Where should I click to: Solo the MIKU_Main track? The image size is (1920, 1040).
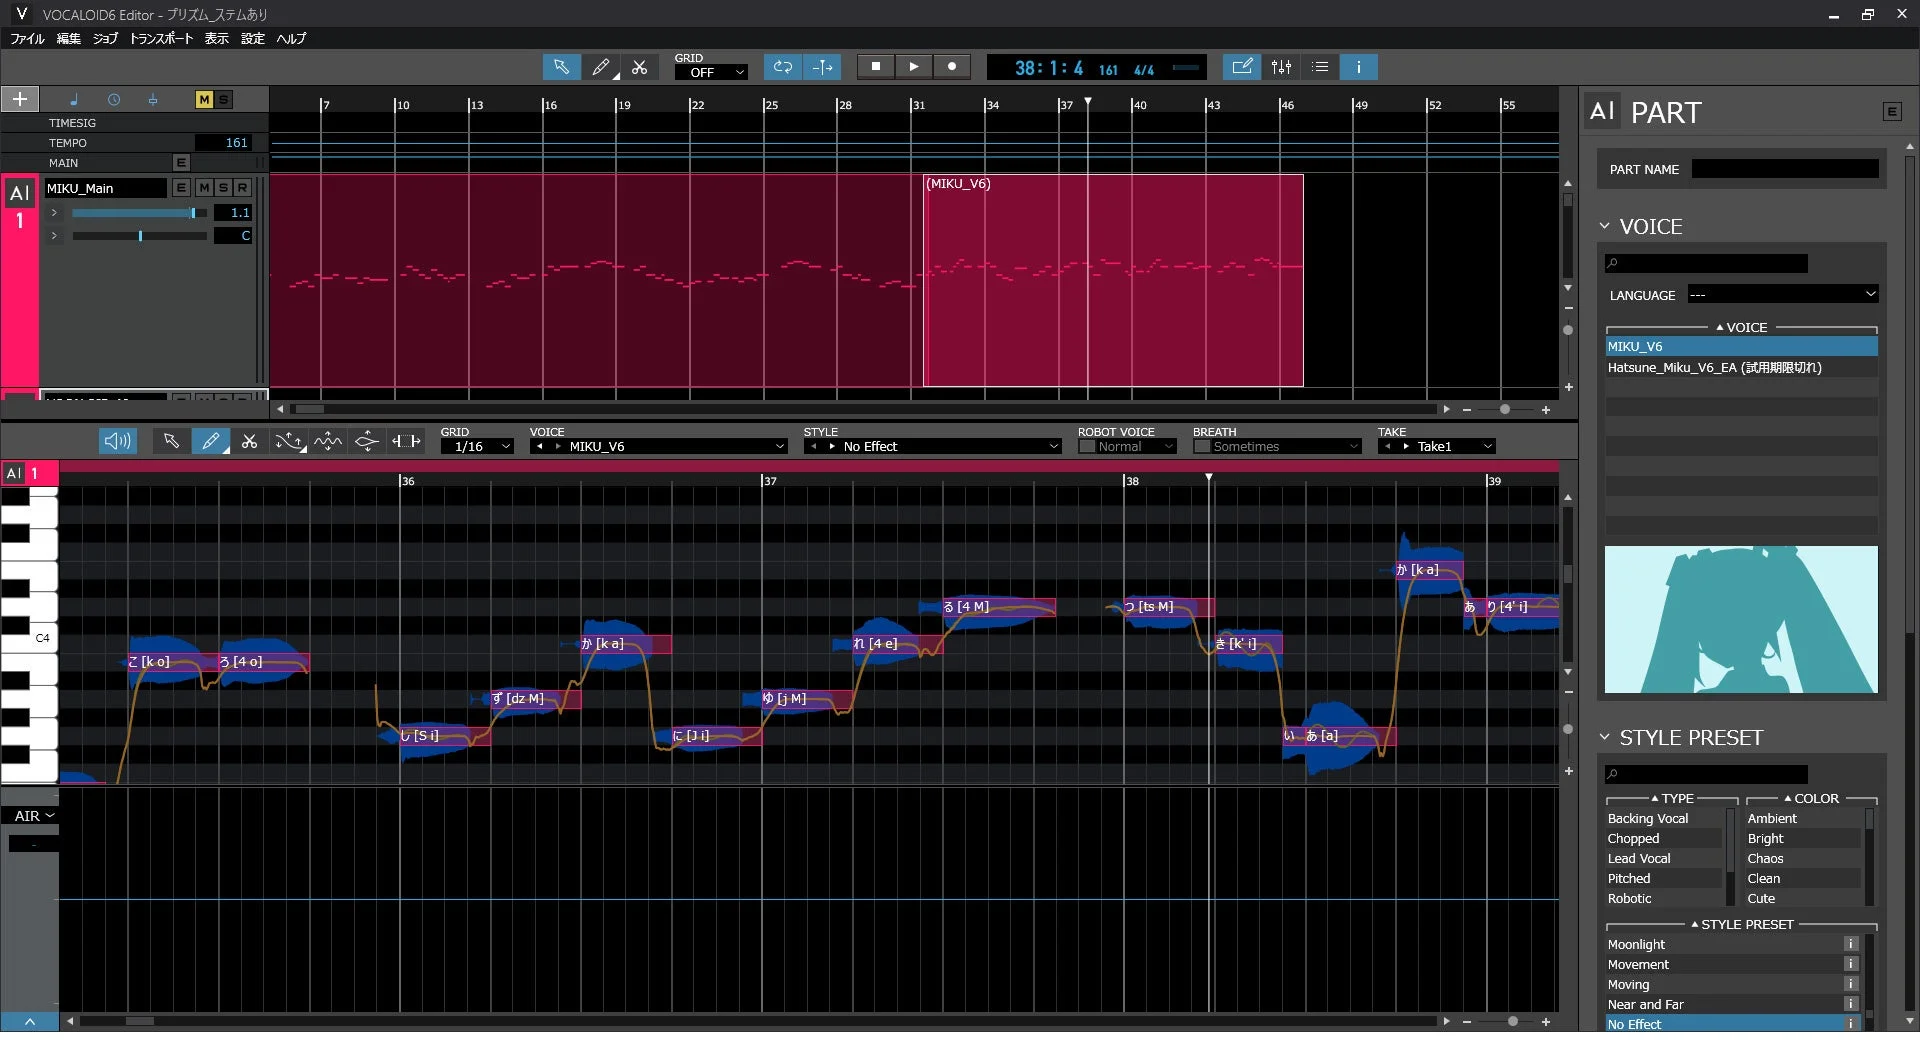pyautogui.click(x=222, y=187)
